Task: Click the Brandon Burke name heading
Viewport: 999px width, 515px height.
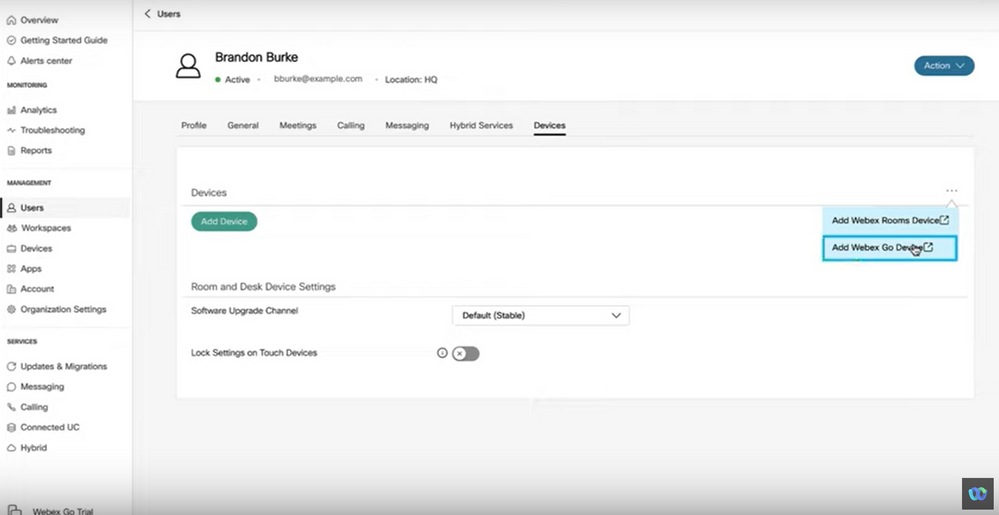Action: pyautogui.click(x=256, y=57)
